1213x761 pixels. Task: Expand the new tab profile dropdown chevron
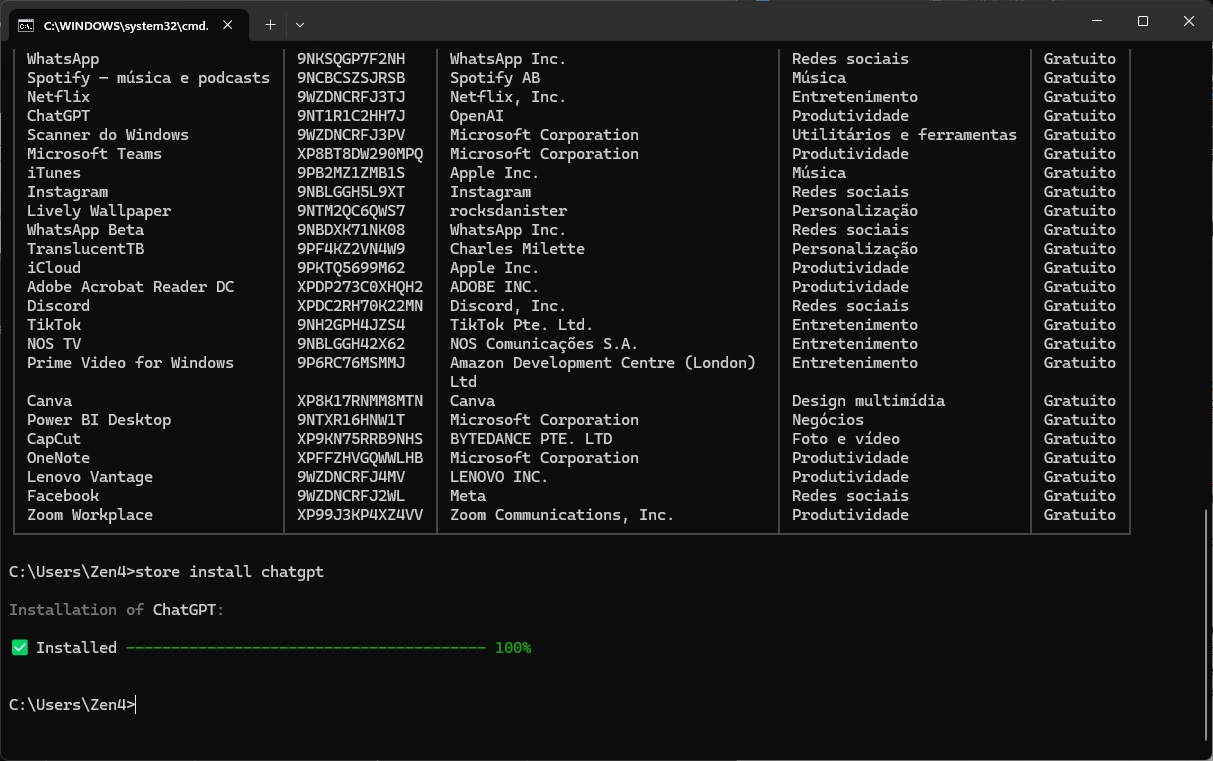(300, 24)
